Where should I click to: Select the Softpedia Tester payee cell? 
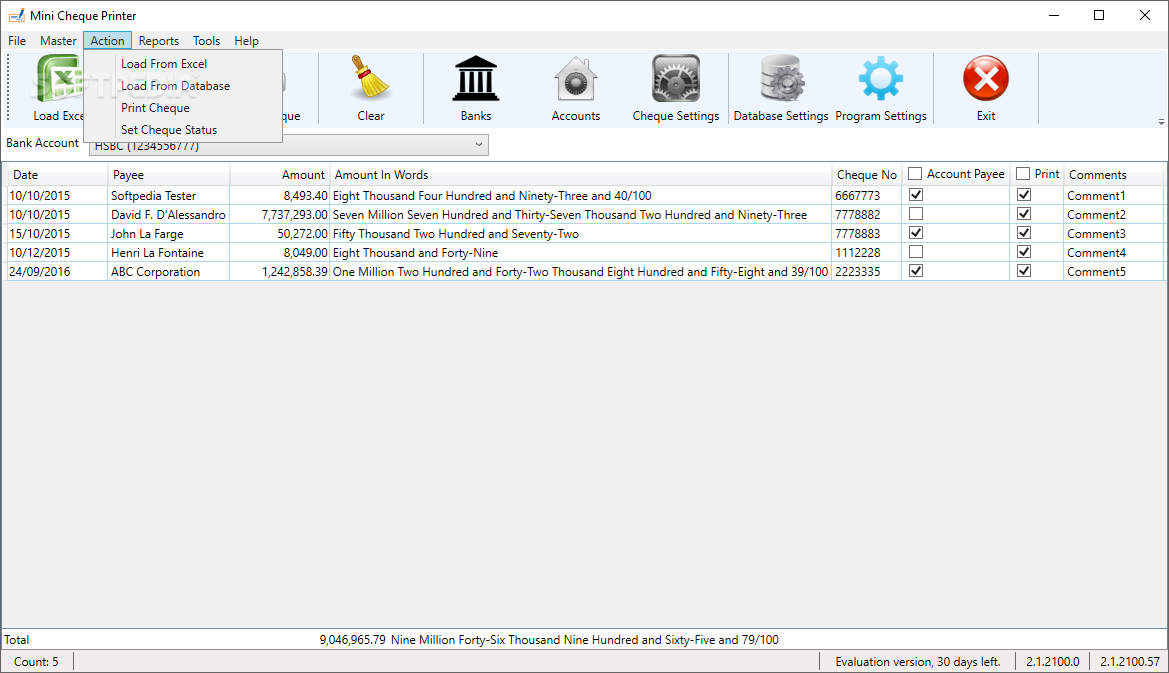tap(168, 195)
